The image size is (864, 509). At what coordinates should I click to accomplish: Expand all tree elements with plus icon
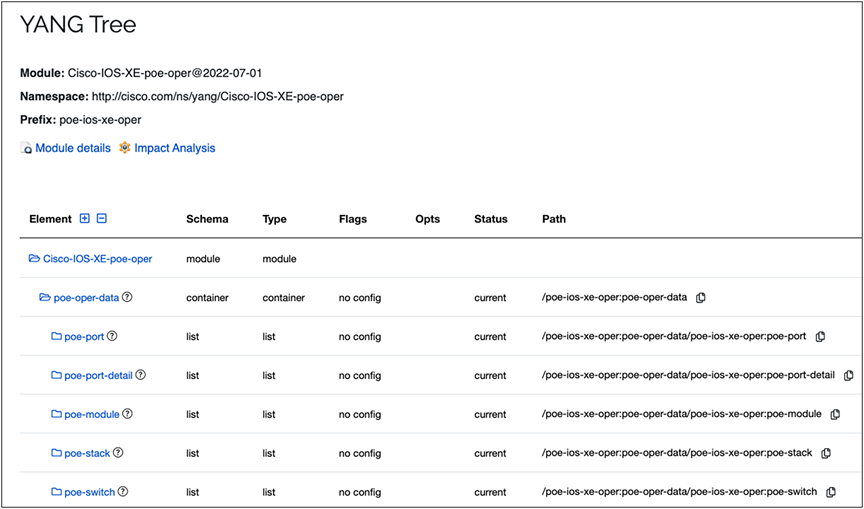84,218
